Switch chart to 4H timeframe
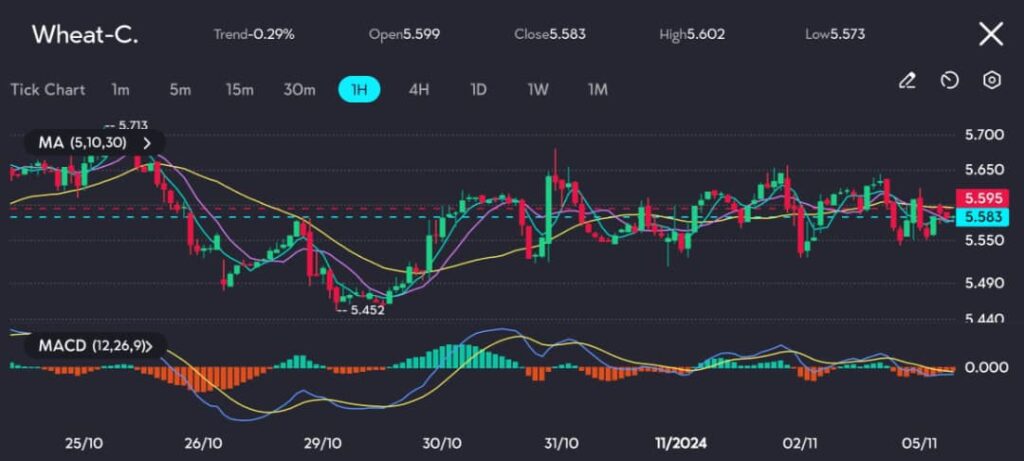This screenshot has width=1024, height=461. (x=418, y=89)
